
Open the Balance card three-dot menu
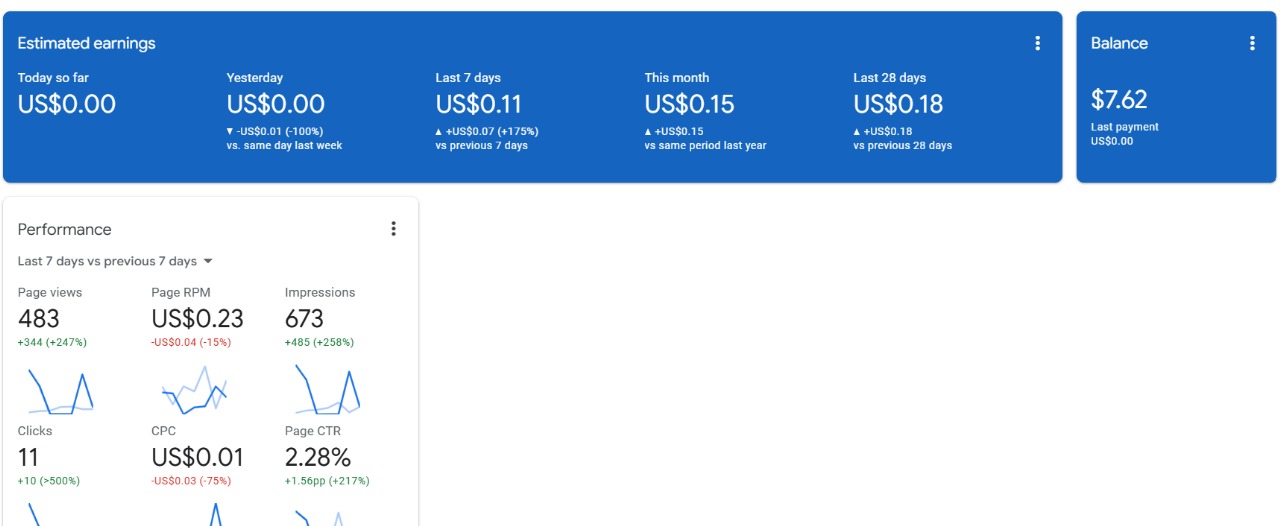pos(1252,43)
